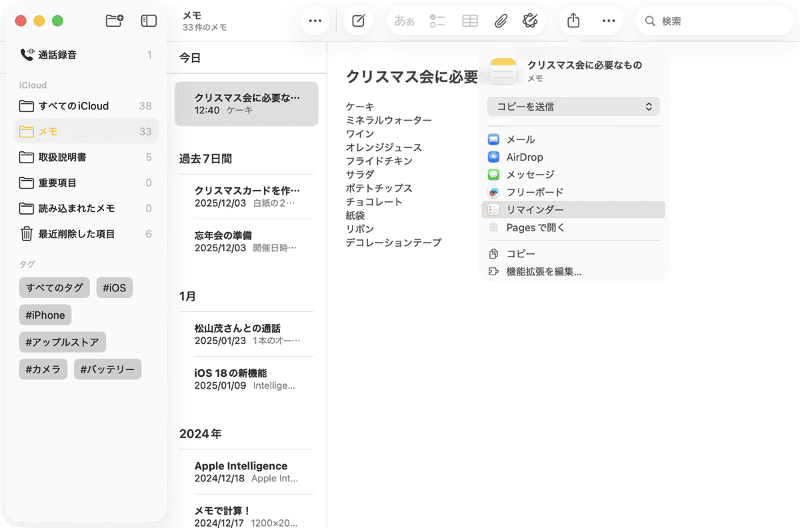Open note クリスマス会に必要な… from today
The width and height of the screenshot is (800, 528).
(x=246, y=104)
